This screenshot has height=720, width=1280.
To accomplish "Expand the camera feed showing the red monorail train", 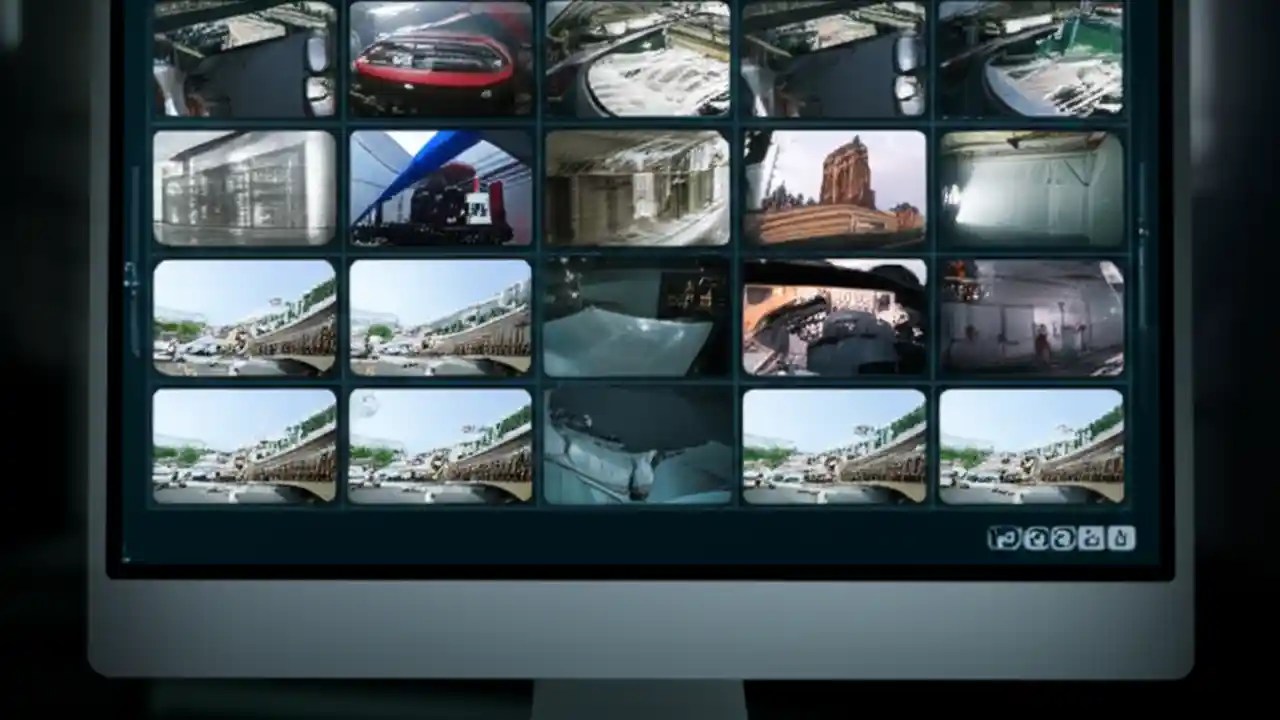I will (440, 57).
